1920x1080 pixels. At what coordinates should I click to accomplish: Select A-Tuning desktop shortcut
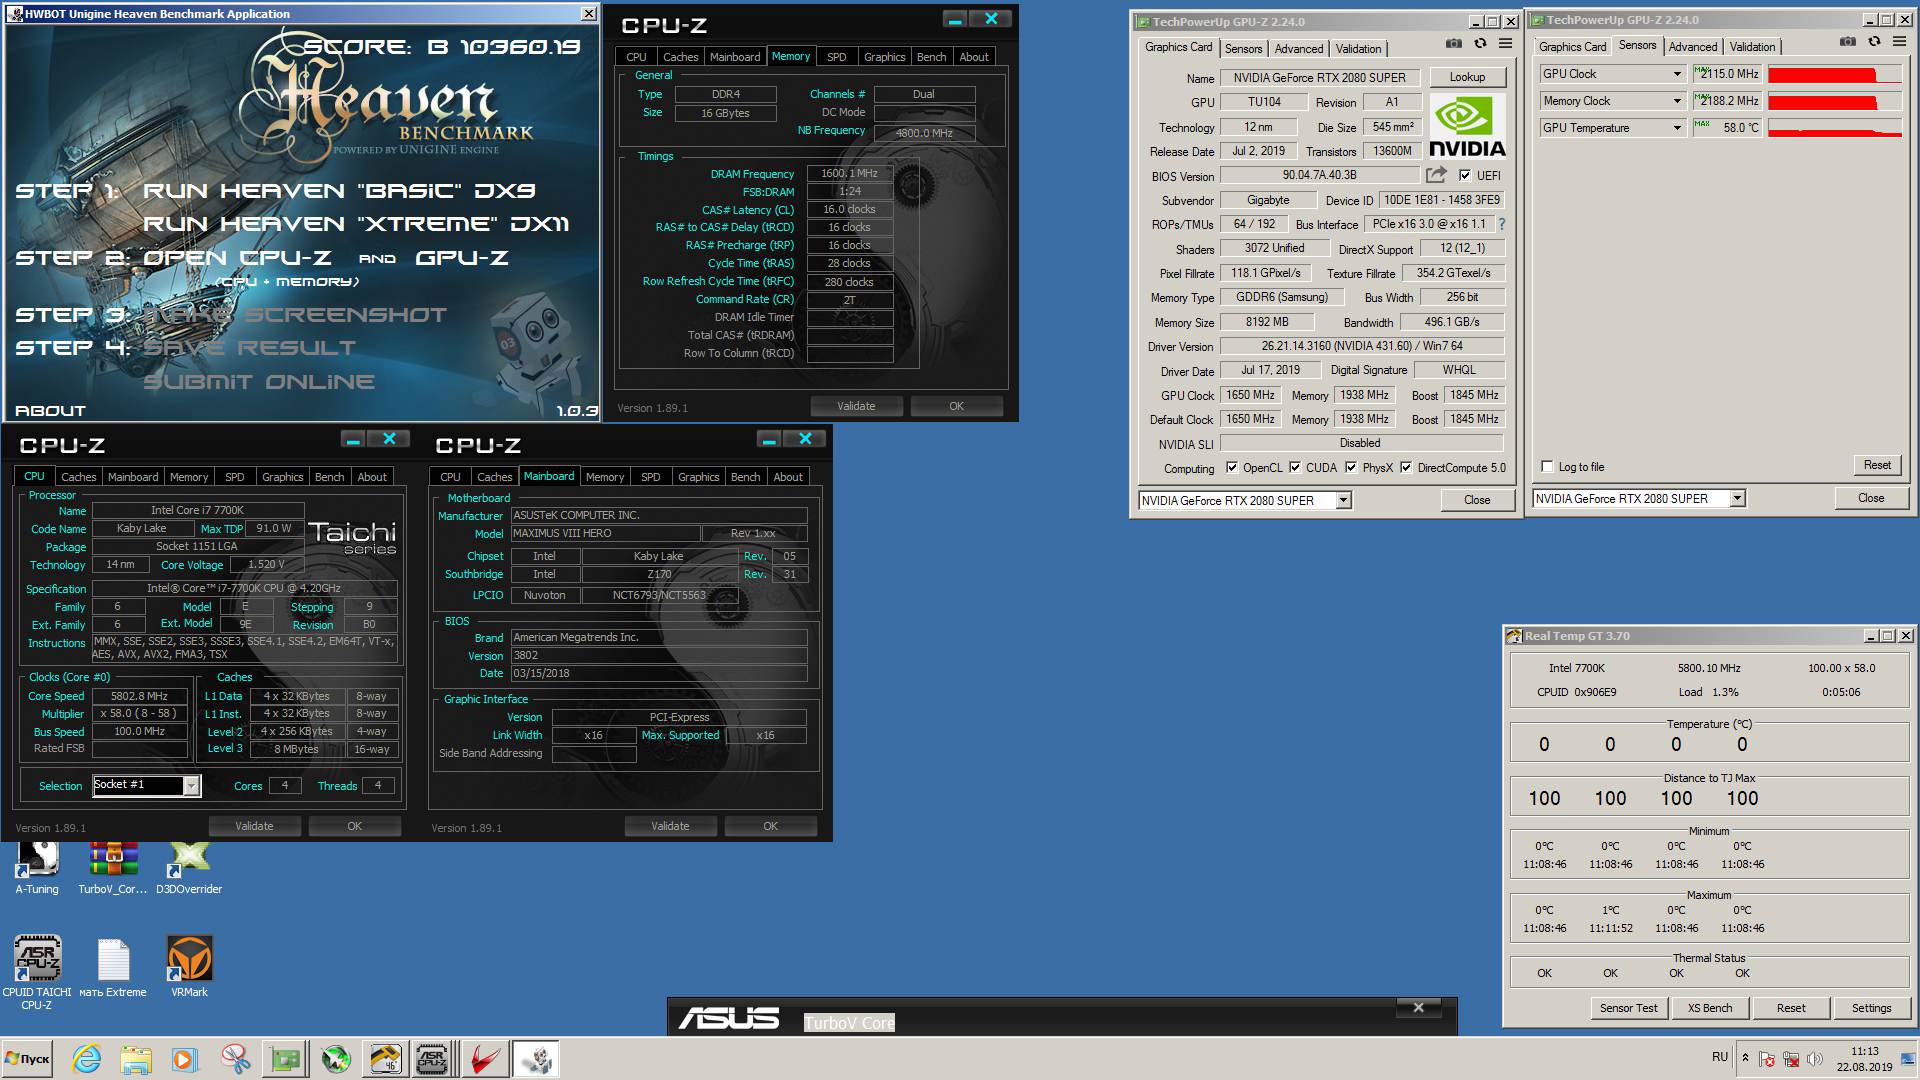(37, 867)
